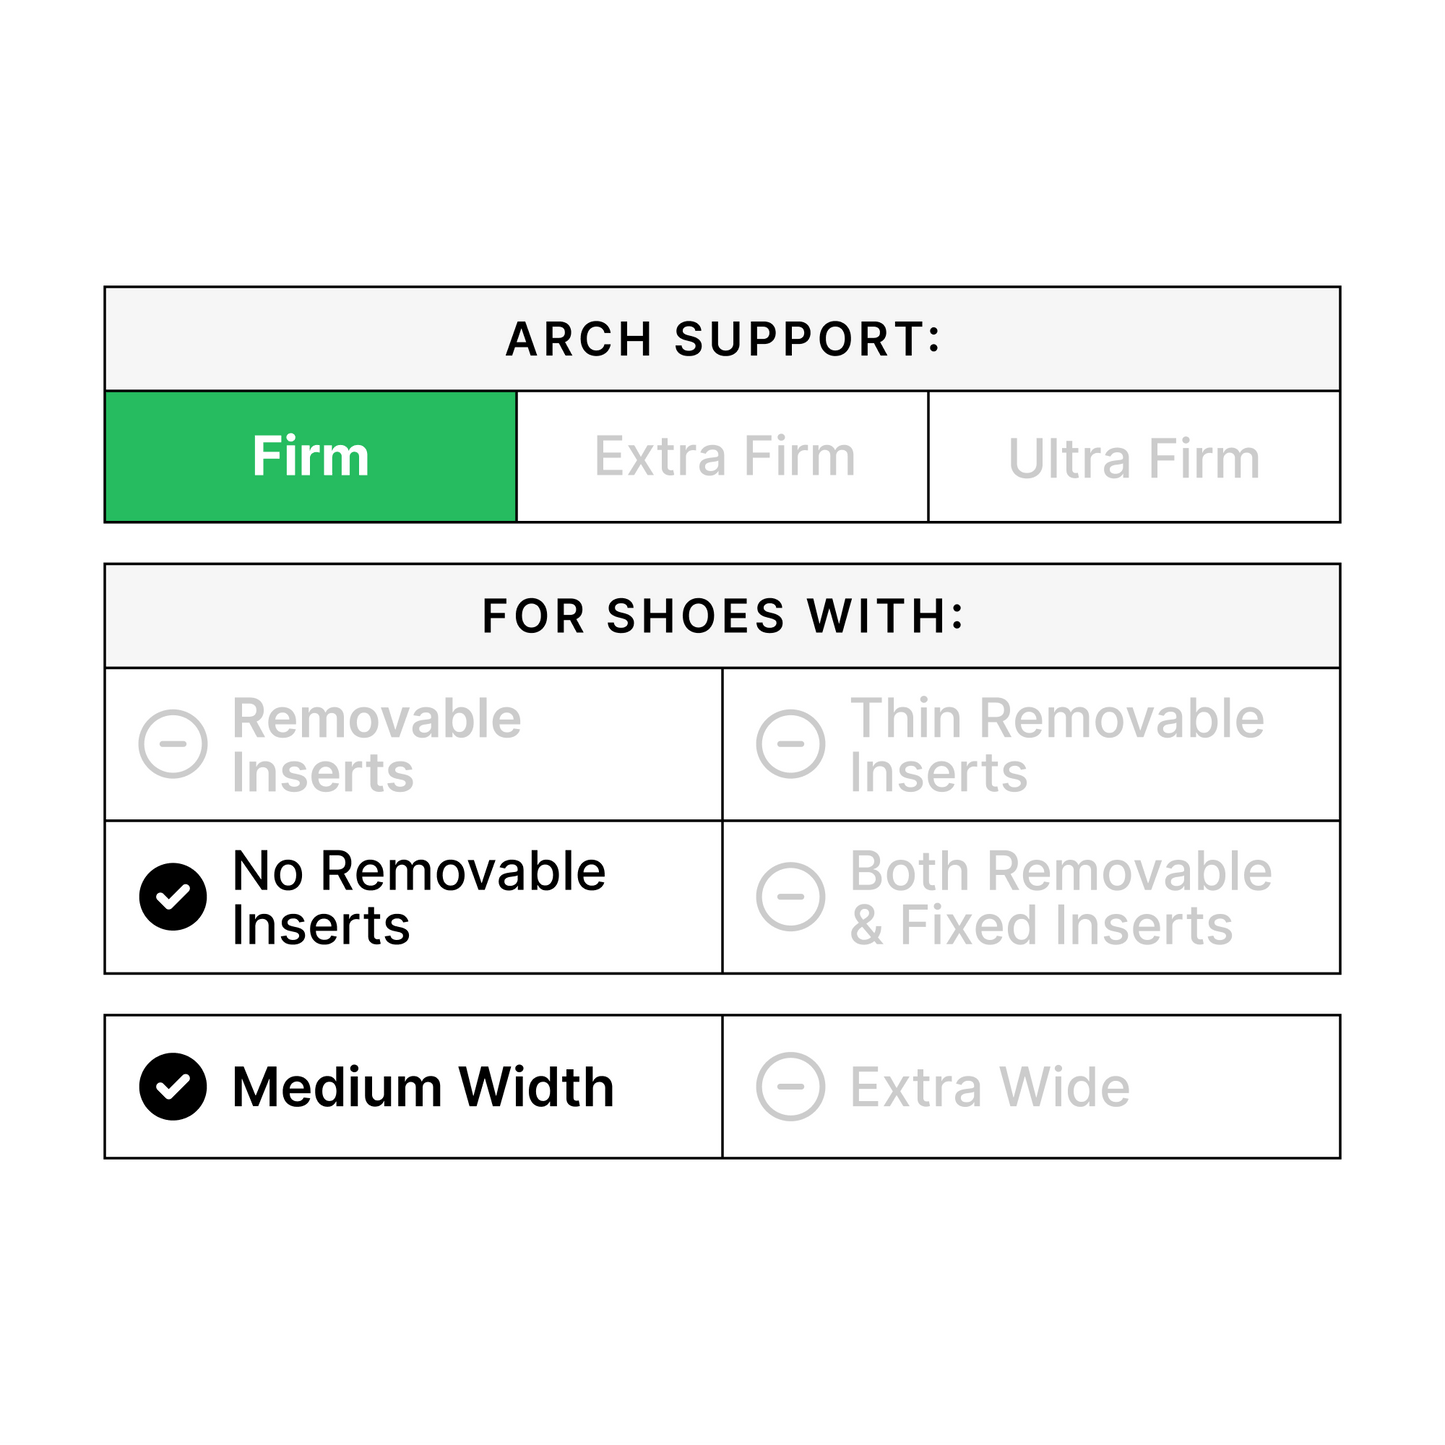The width and height of the screenshot is (1445, 1445).
Task: Click the word FOR in the second header
Action: coord(533,617)
